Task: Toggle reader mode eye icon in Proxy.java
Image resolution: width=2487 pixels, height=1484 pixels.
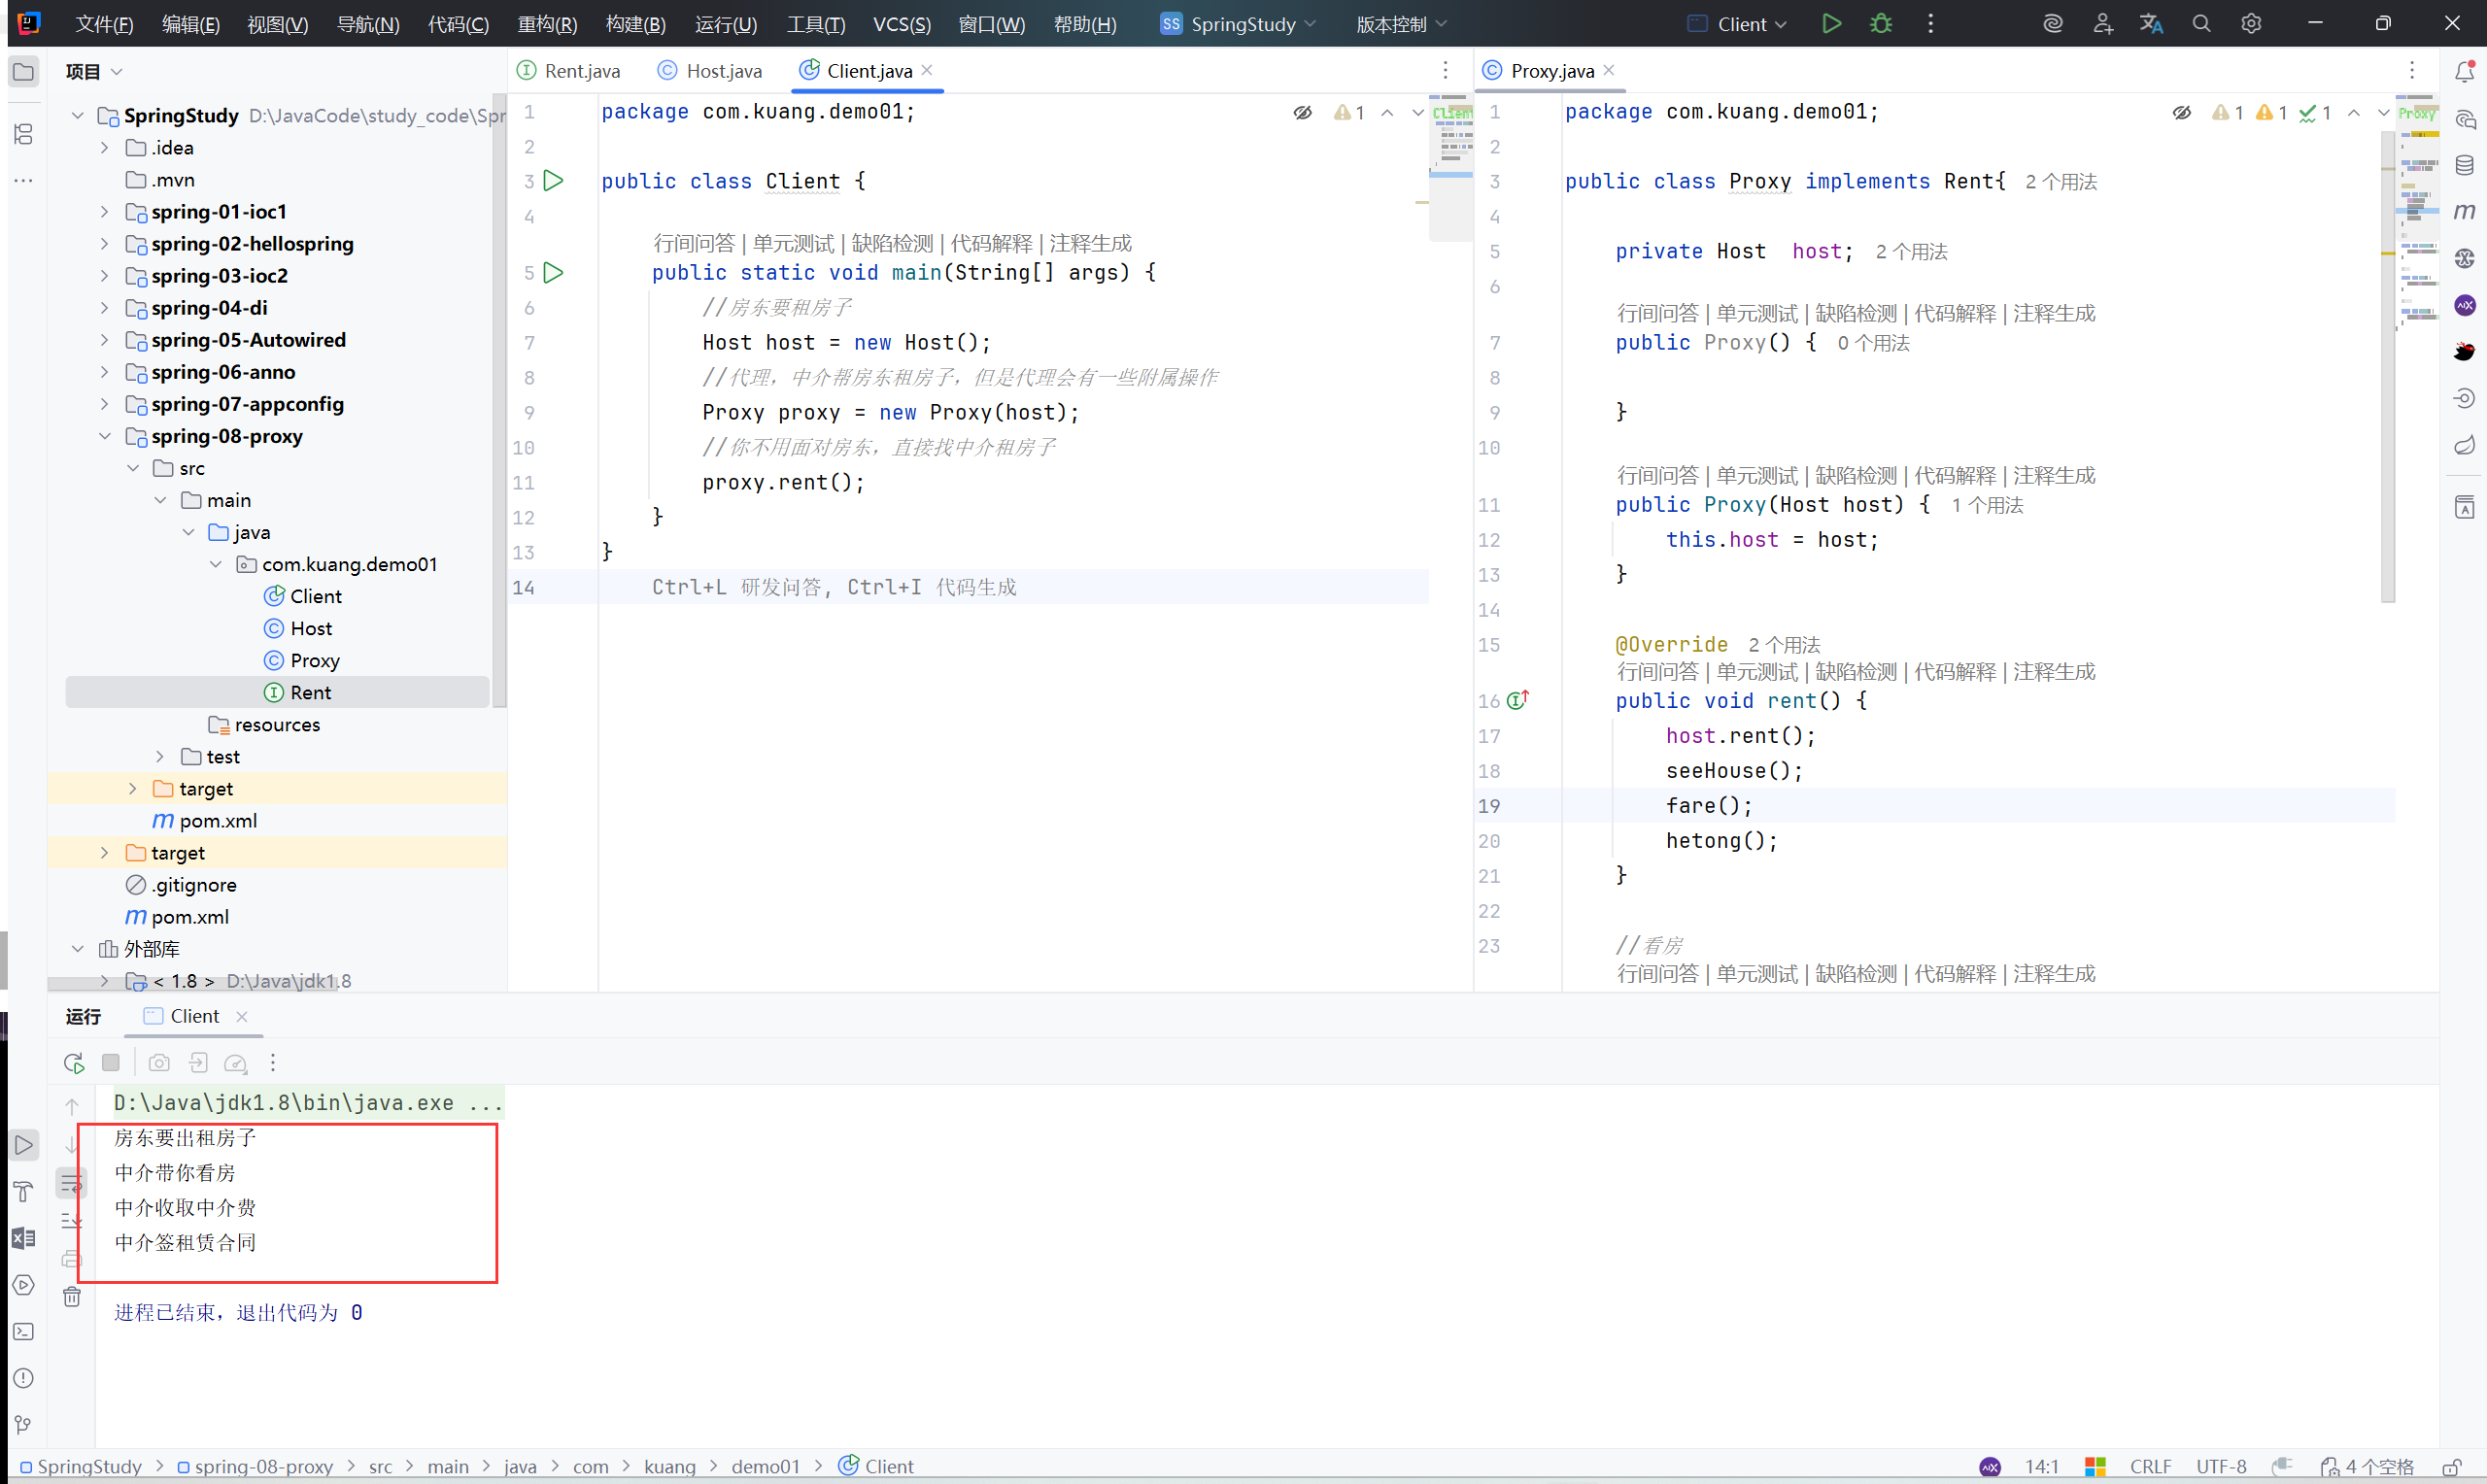Action: point(2181,113)
